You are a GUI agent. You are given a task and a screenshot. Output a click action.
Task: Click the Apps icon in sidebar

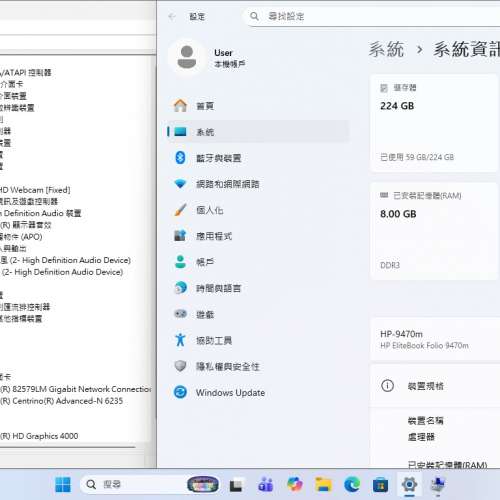pos(180,235)
